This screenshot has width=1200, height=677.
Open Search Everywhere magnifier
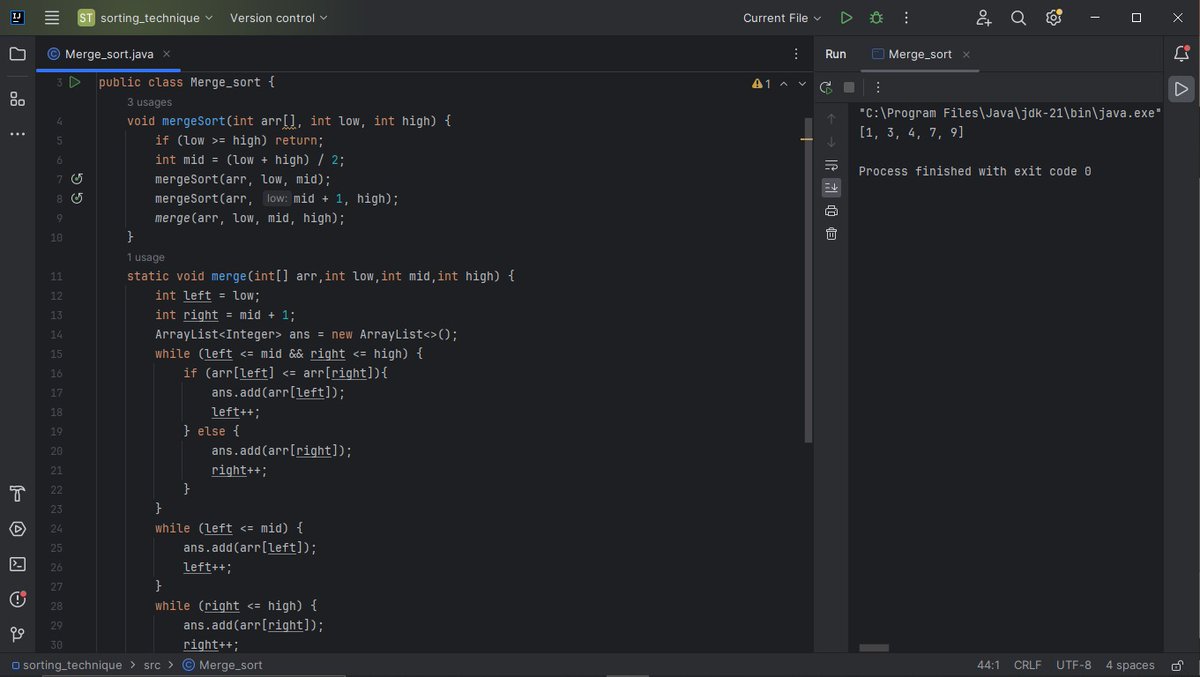pos(1018,17)
